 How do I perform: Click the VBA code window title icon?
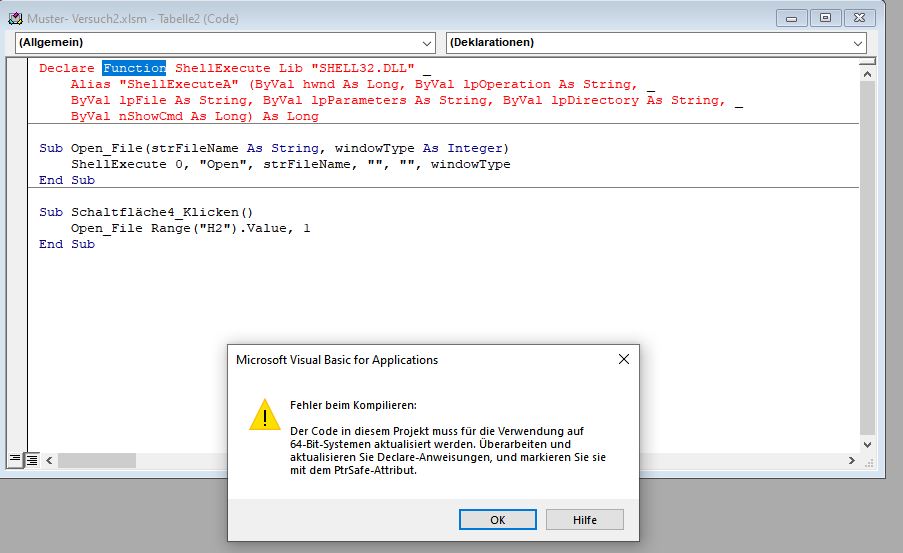15,18
